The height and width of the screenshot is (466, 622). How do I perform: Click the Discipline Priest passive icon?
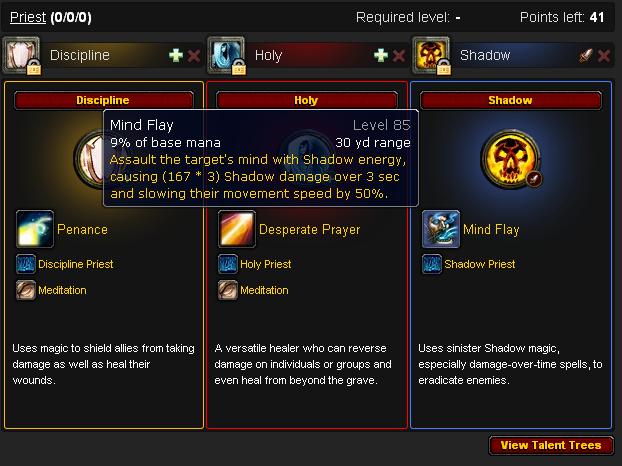pyautogui.click(x=25, y=264)
